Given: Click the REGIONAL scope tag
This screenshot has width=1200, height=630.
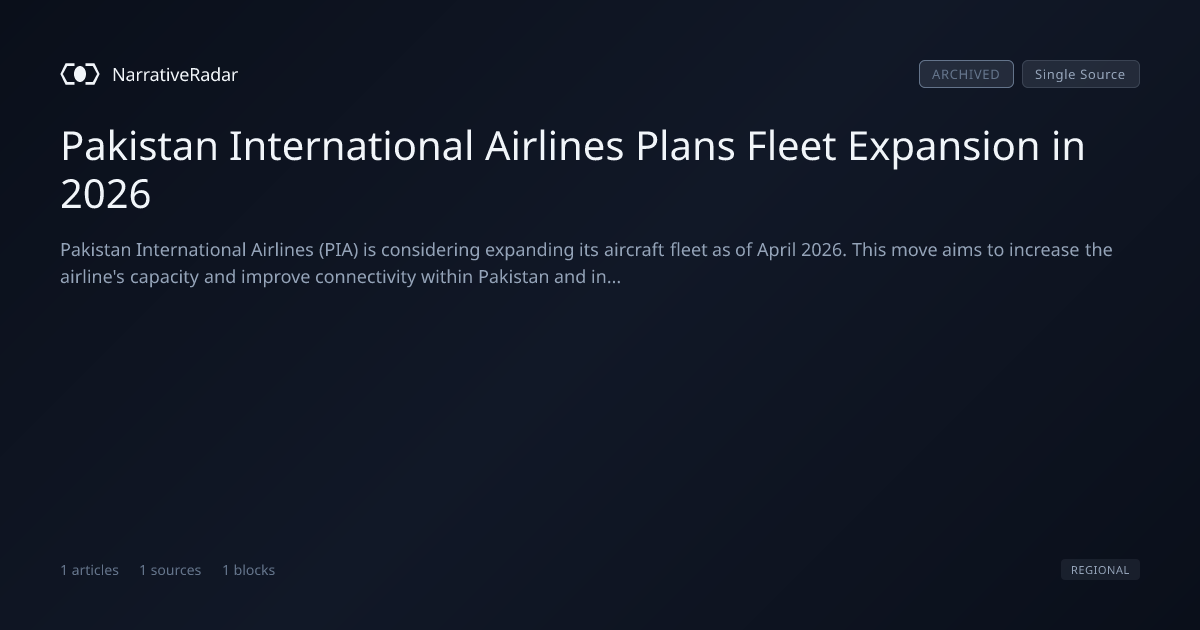Looking at the screenshot, I should coord(1100,570).
